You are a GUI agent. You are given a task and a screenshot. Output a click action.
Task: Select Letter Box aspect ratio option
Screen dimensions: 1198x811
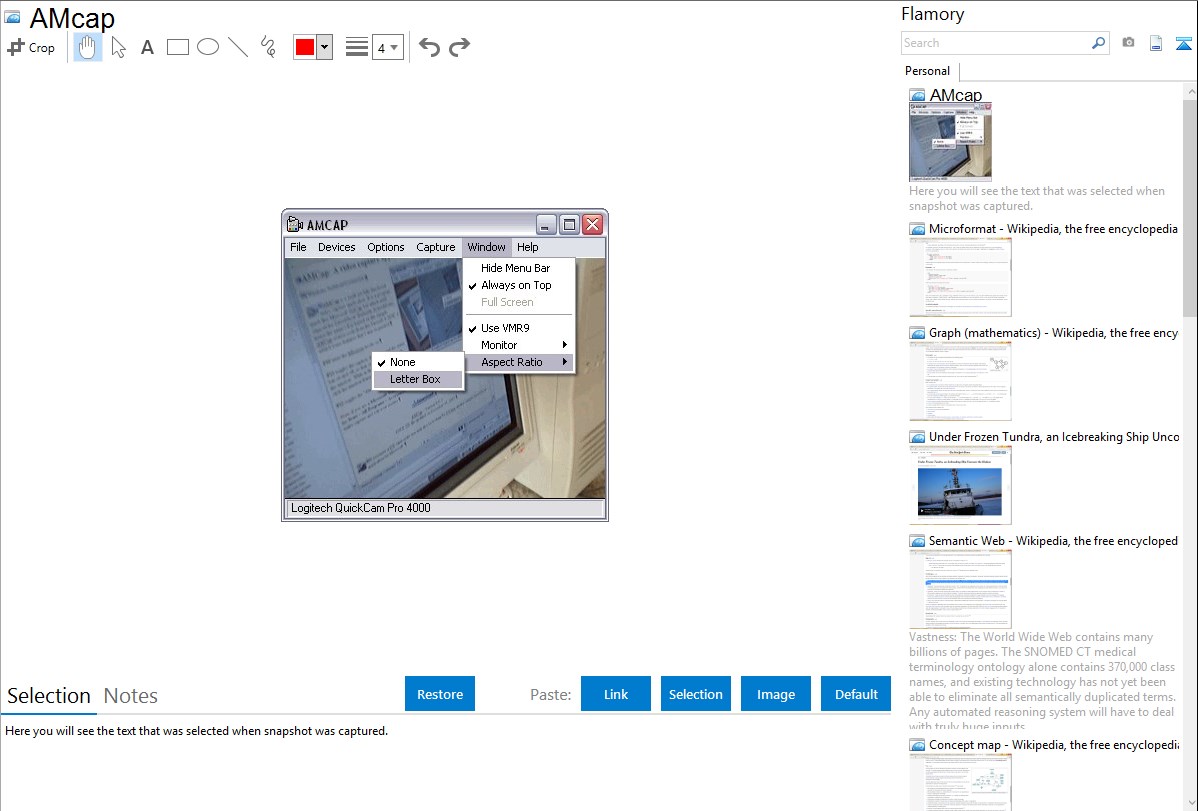417,379
